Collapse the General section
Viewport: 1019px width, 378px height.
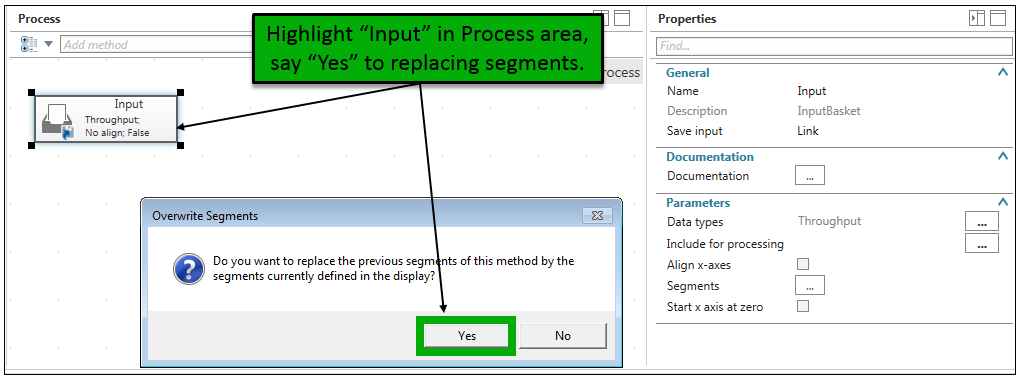tap(1002, 73)
